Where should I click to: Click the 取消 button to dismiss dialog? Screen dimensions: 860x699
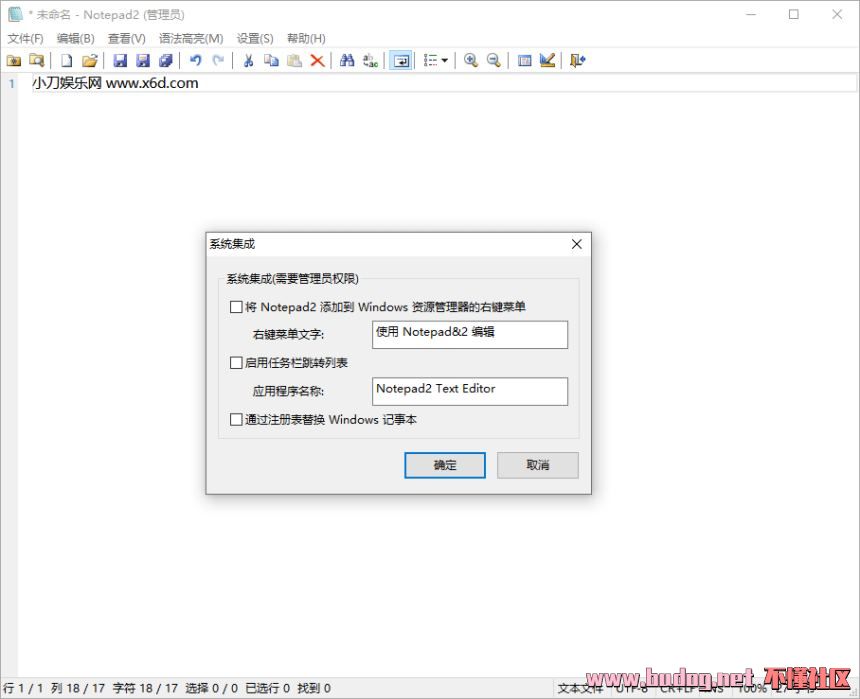point(537,465)
